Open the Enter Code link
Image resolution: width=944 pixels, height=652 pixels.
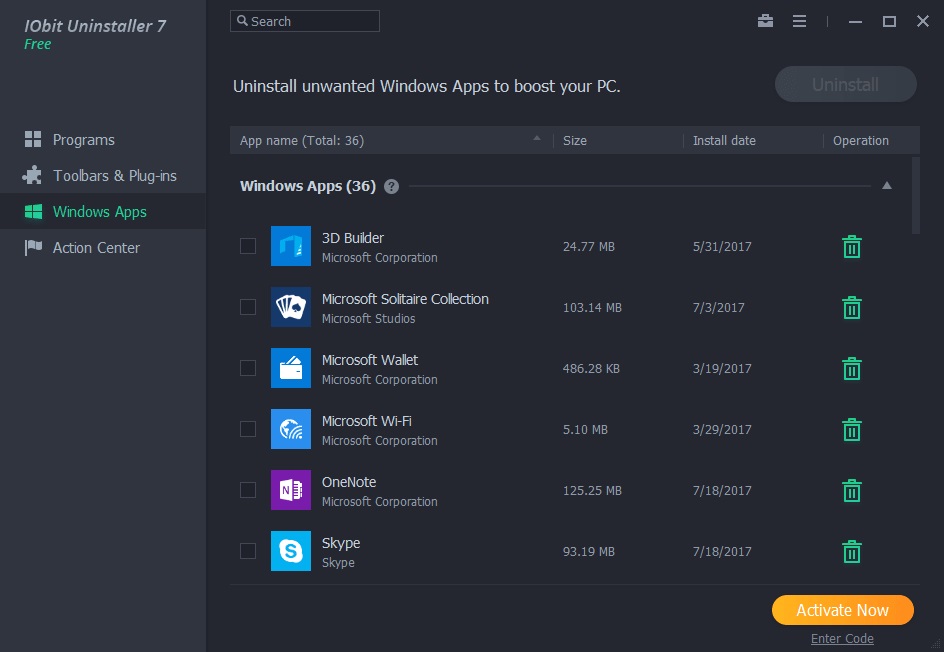pyautogui.click(x=842, y=639)
